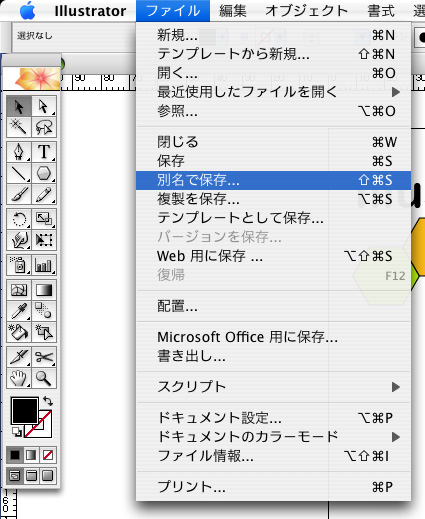Image resolution: width=425 pixels, height=519 pixels.
Task: Switch to full screen with menu bar
Action: click(x=31, y=475)
